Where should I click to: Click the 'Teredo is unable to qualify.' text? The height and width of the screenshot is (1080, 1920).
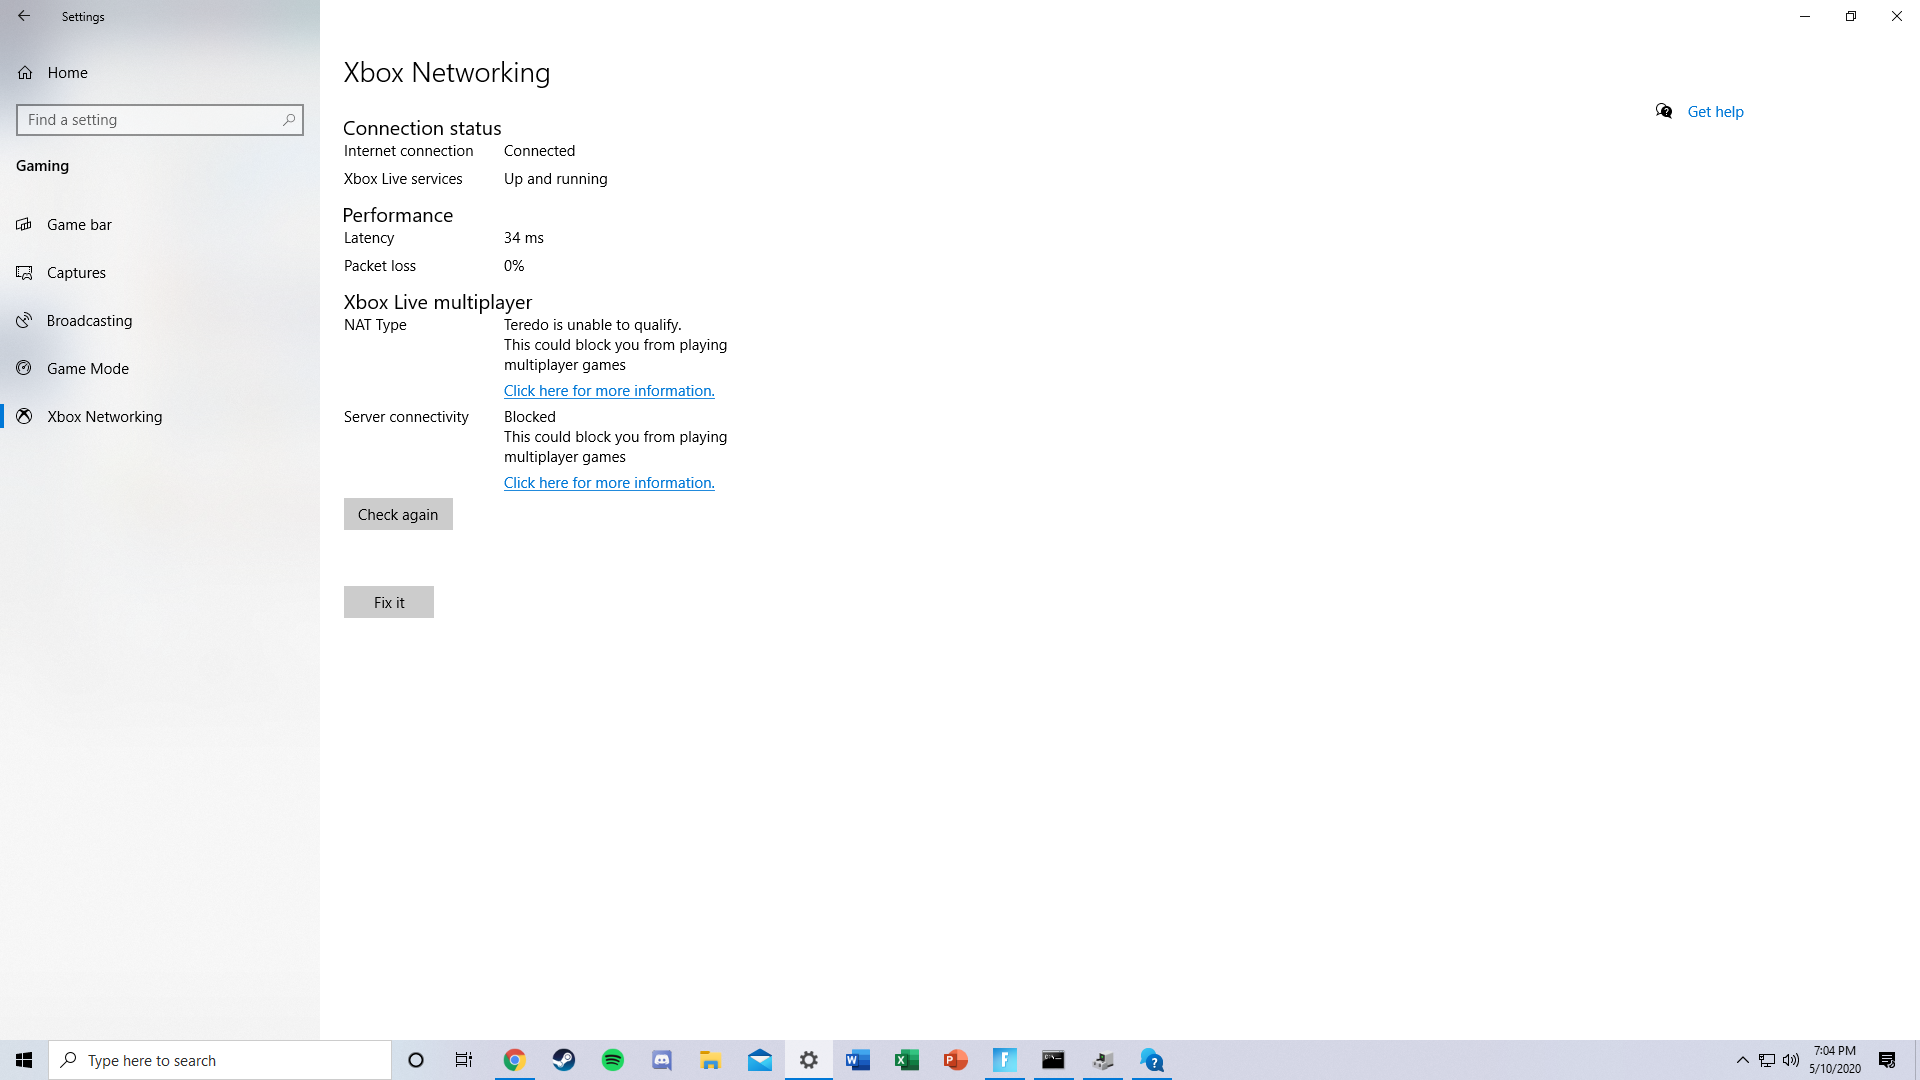(x=593, y=325)
